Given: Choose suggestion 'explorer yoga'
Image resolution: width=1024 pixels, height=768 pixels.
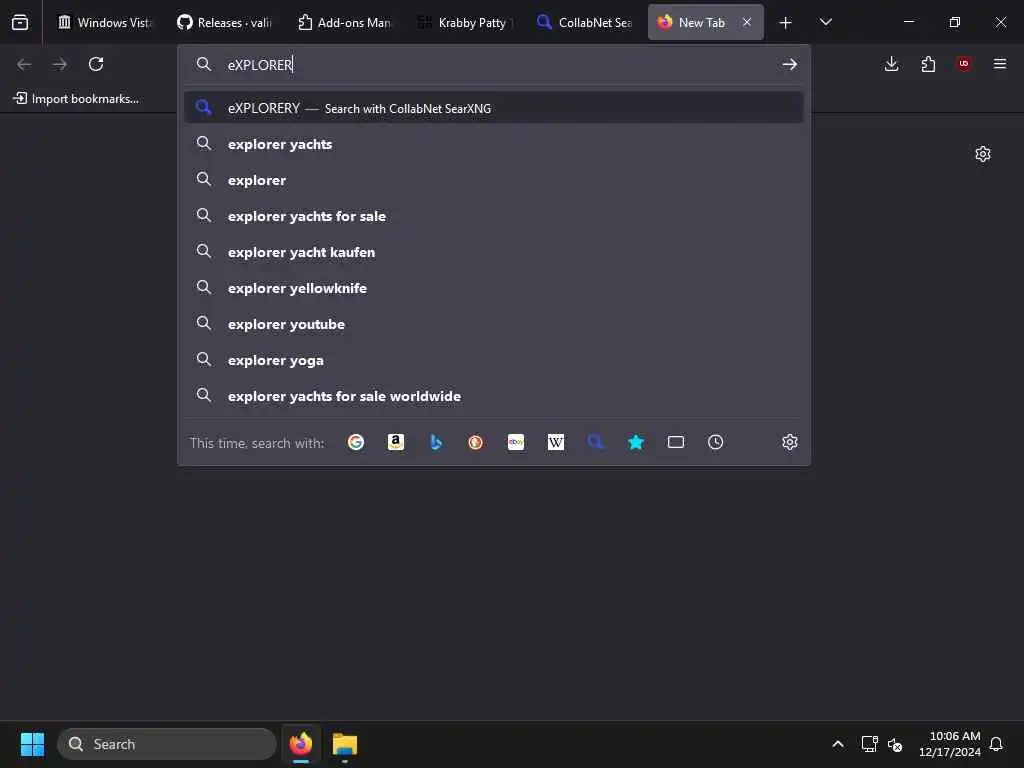Looking at the screenshot, I should click(494, 360).
